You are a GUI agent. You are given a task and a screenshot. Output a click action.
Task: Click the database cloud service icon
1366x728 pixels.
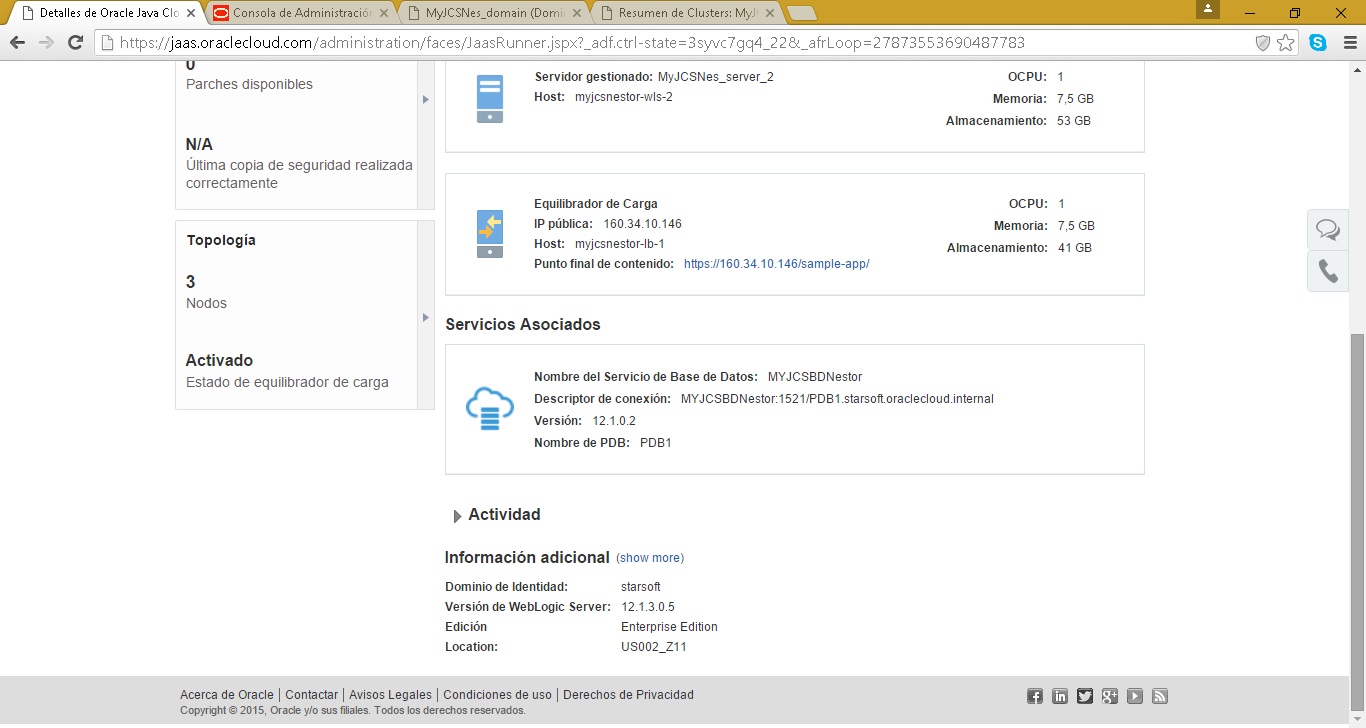pos(490,409)
